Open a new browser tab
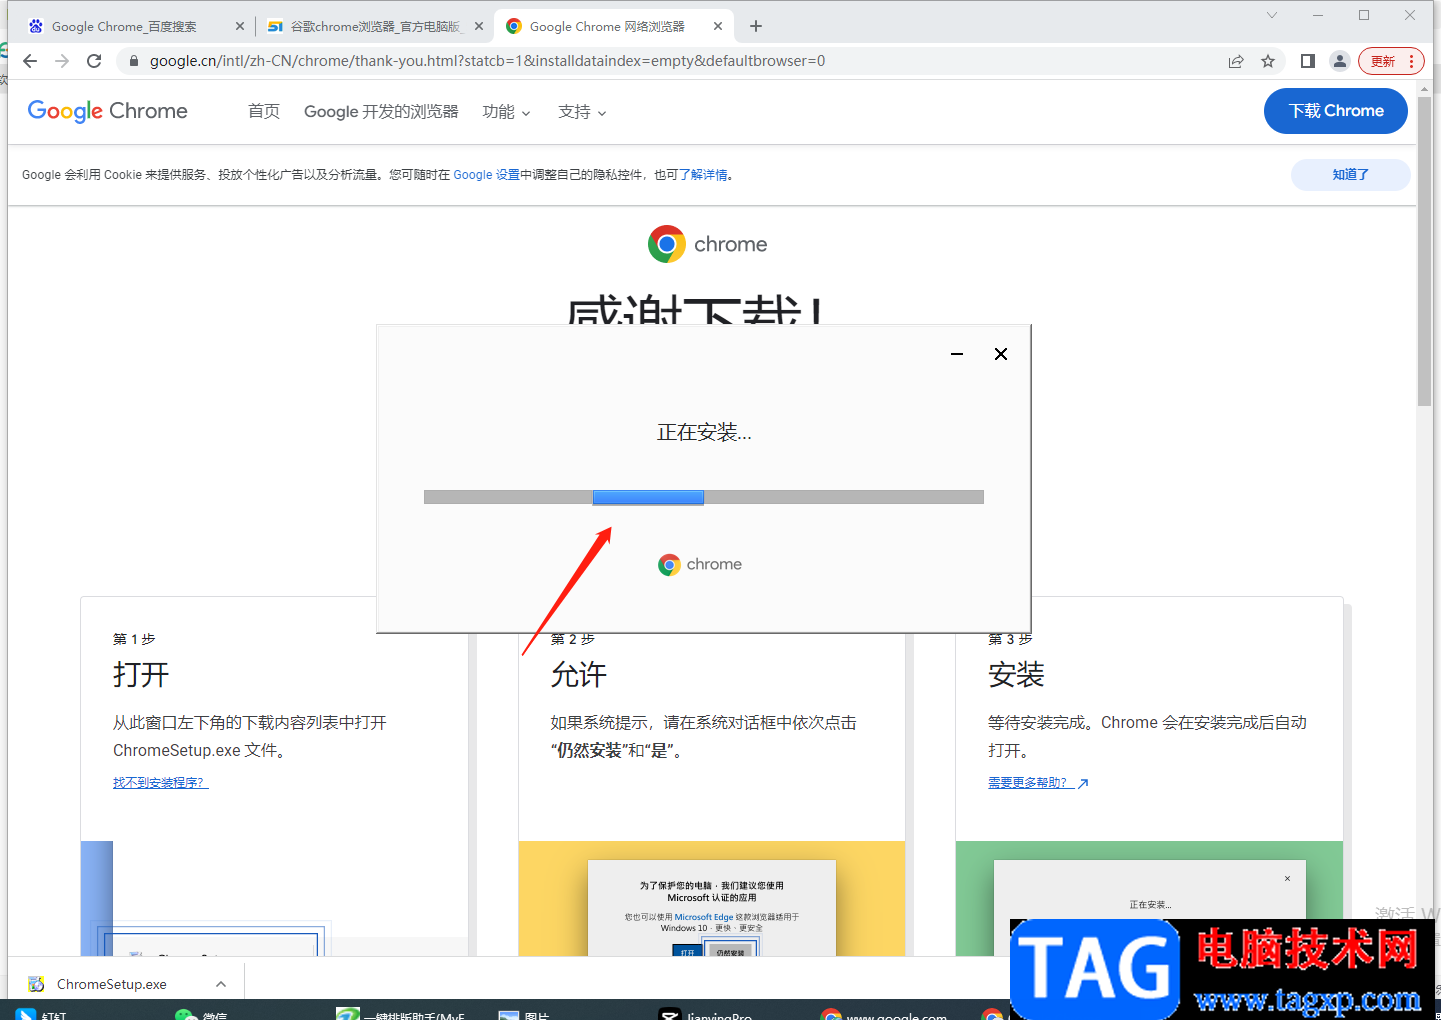 coord(756,26)
